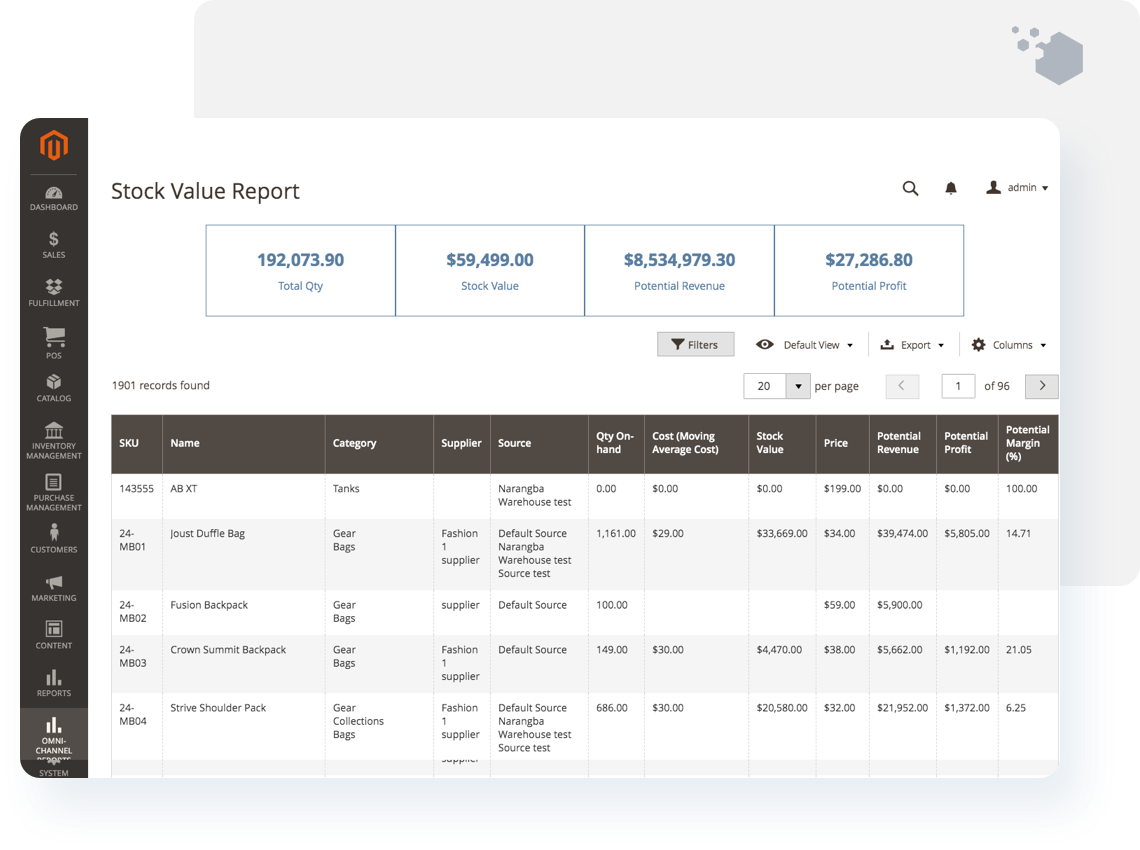Open the Fulfillment sidebar menu
The image size is (1140, 850).
(x=54, y=292)
